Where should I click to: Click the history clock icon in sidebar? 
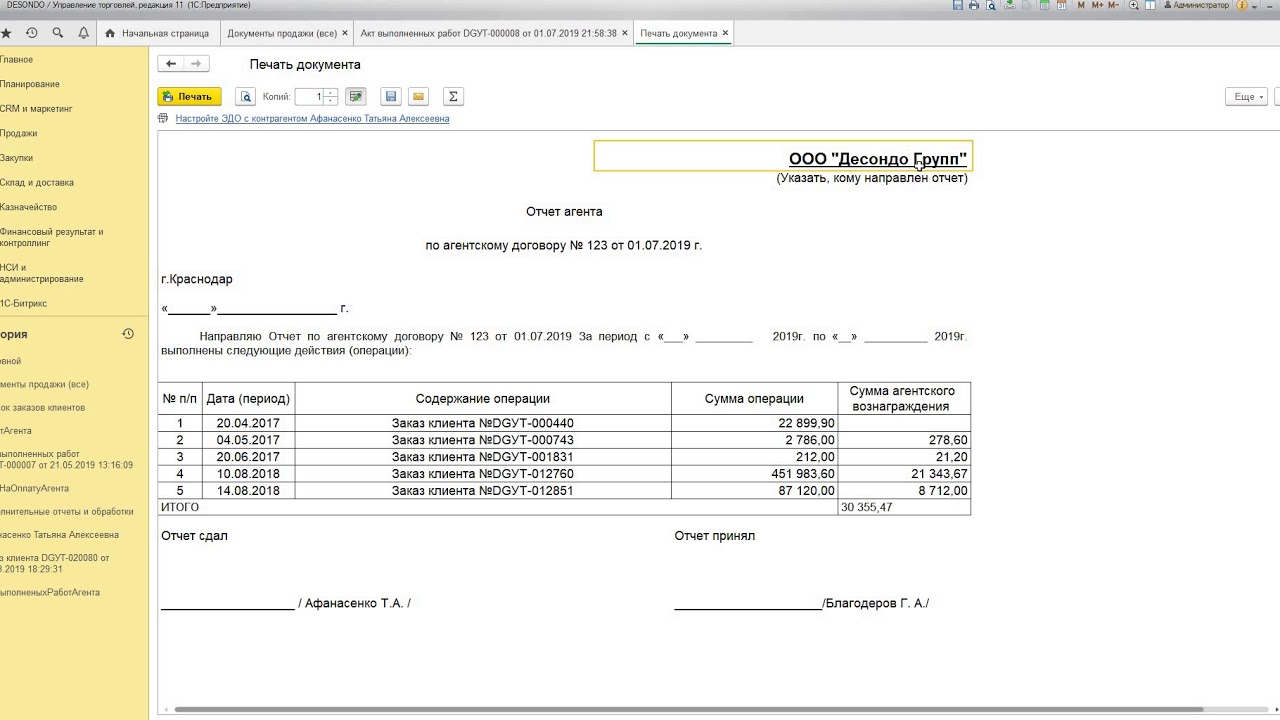coord(128,334)
